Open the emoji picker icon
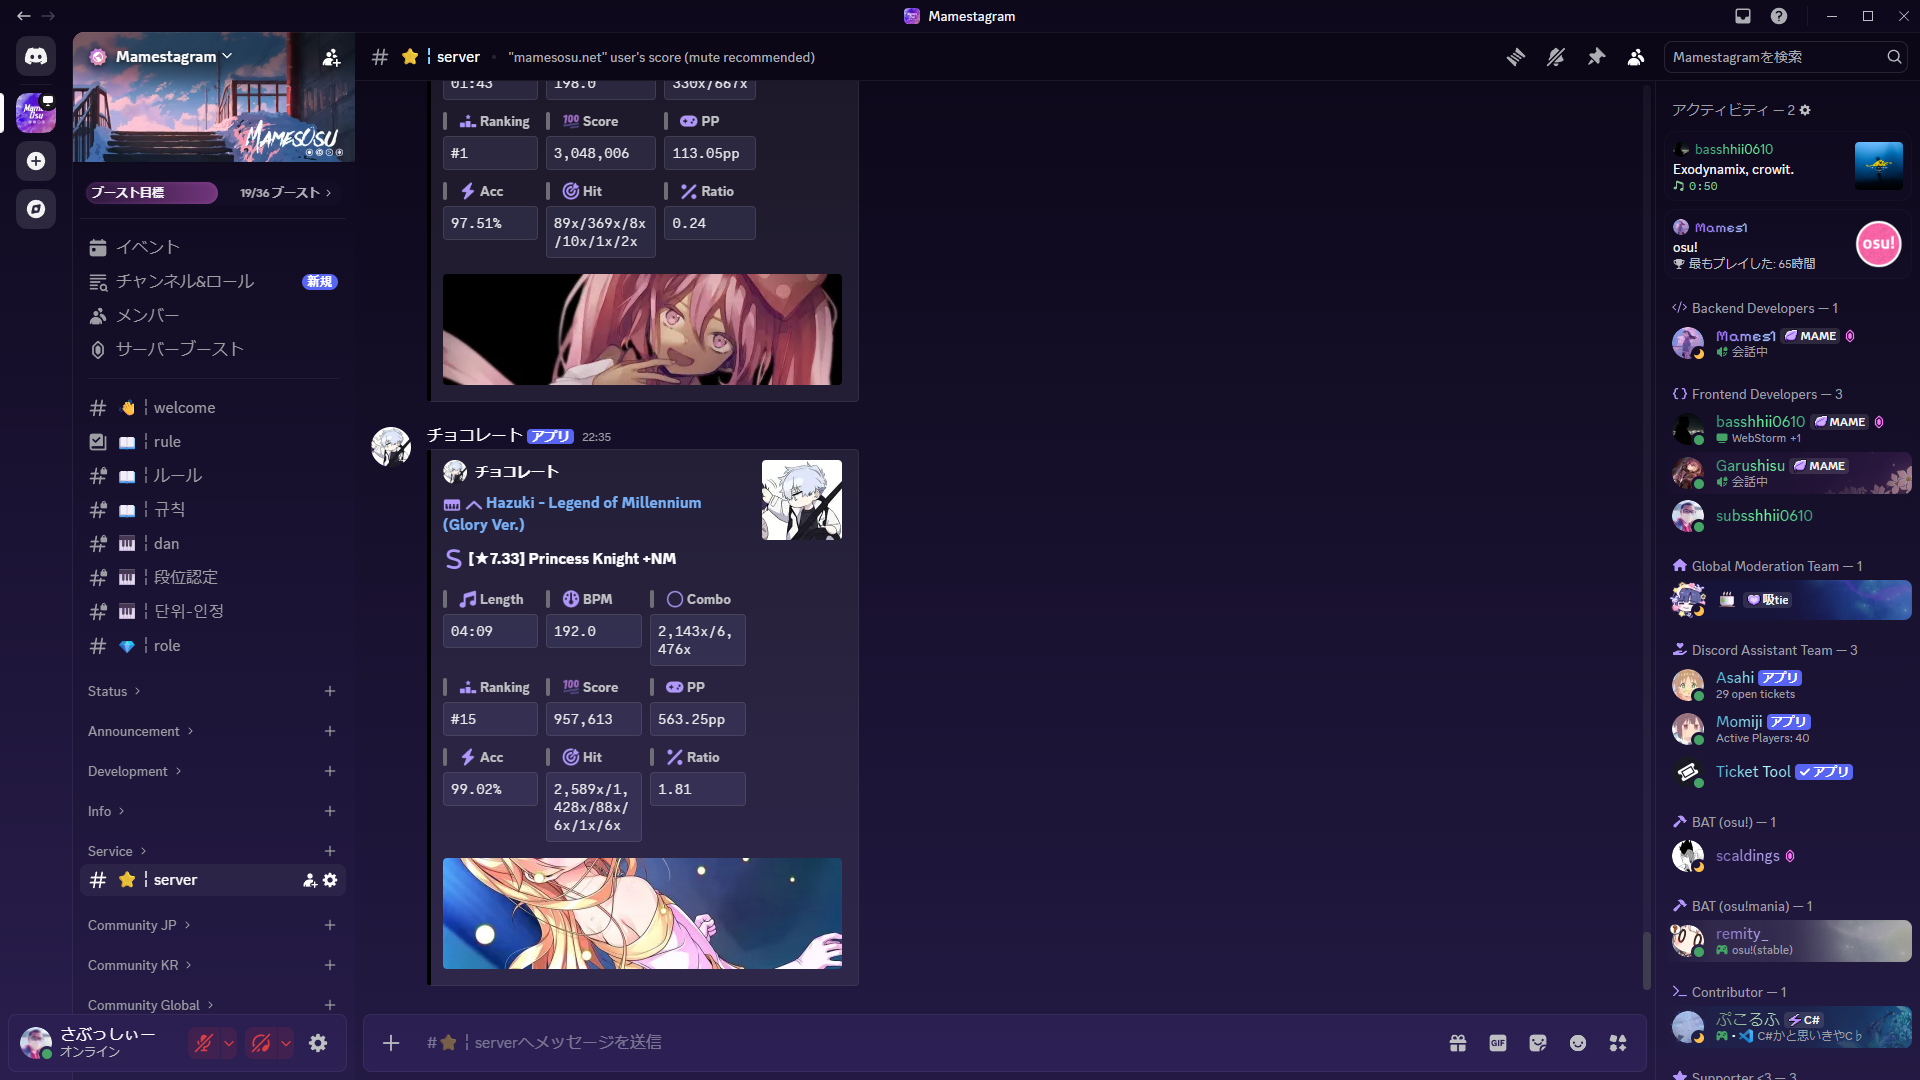Screen dimensions: 1920x1080 point(1578,1043)
